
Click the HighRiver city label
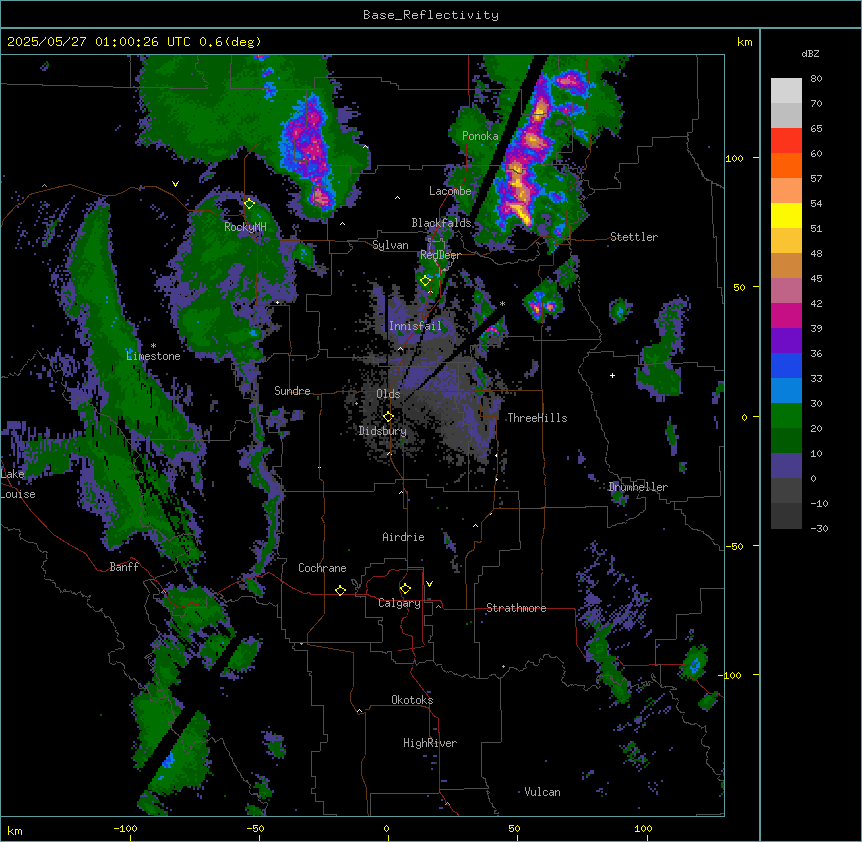[430, 743]
